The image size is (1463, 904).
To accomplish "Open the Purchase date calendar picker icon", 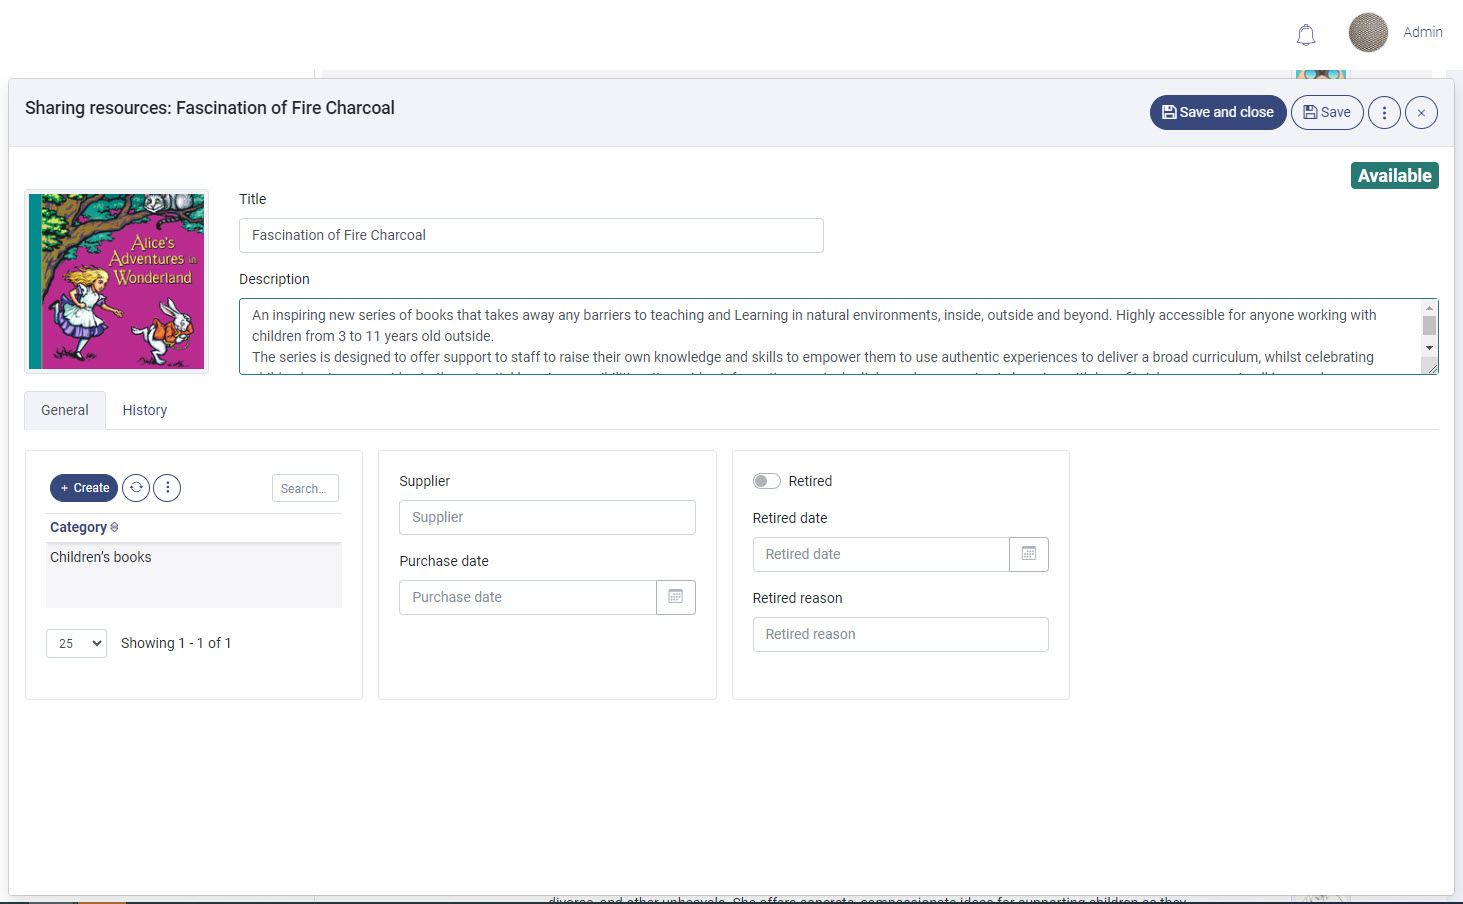I will 676,597.
